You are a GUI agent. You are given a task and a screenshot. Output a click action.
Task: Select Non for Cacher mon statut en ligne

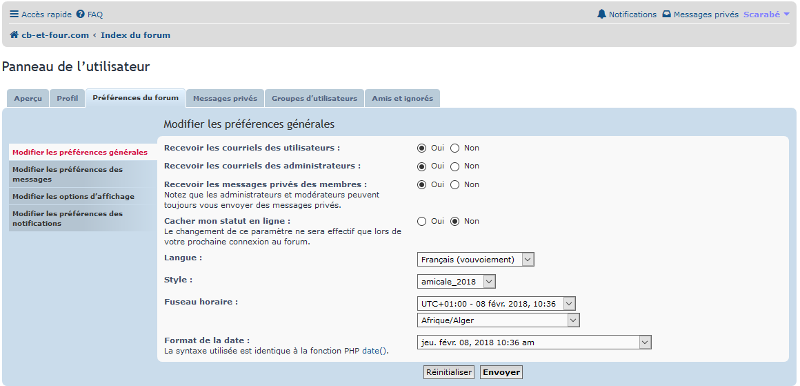tap(455, 221)
